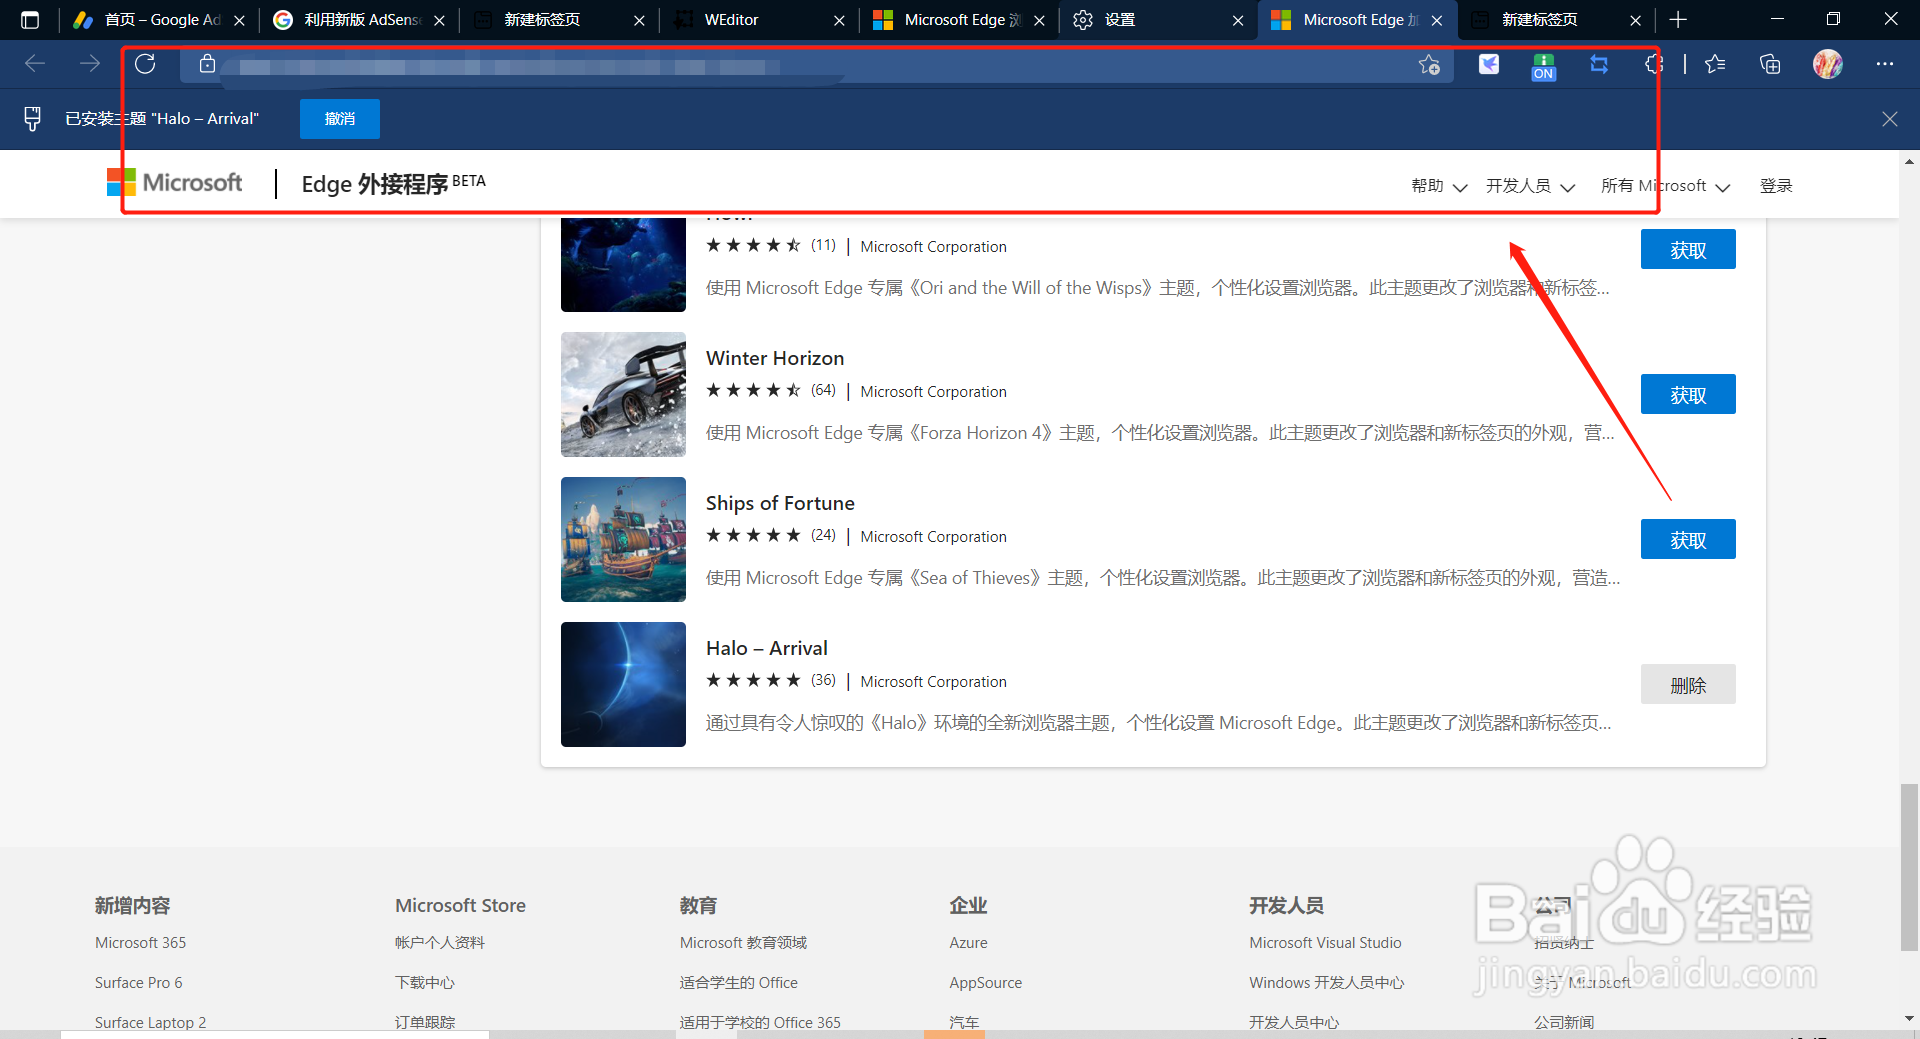Viewport: 1920px width, 1039px height.
Task: Open the extensions puzzle icon
Action: click(1654, 64)
